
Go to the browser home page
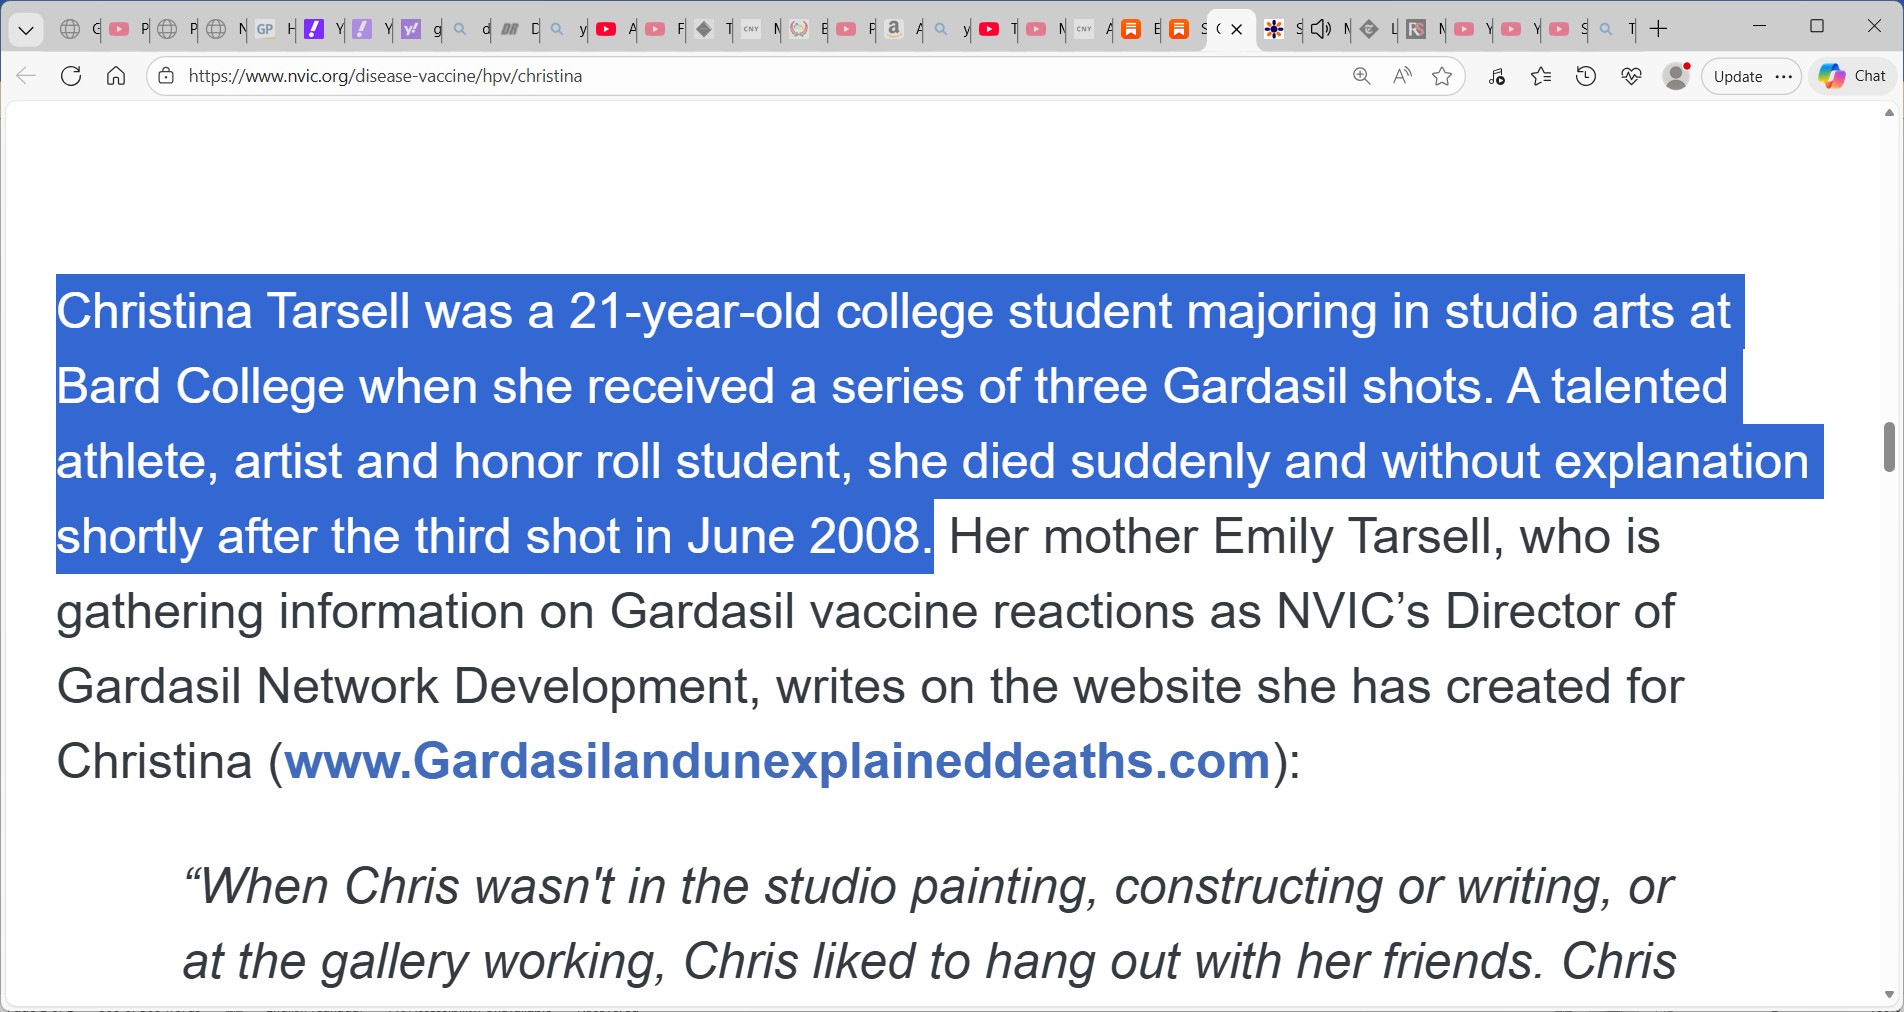click(x=115, y=76)
